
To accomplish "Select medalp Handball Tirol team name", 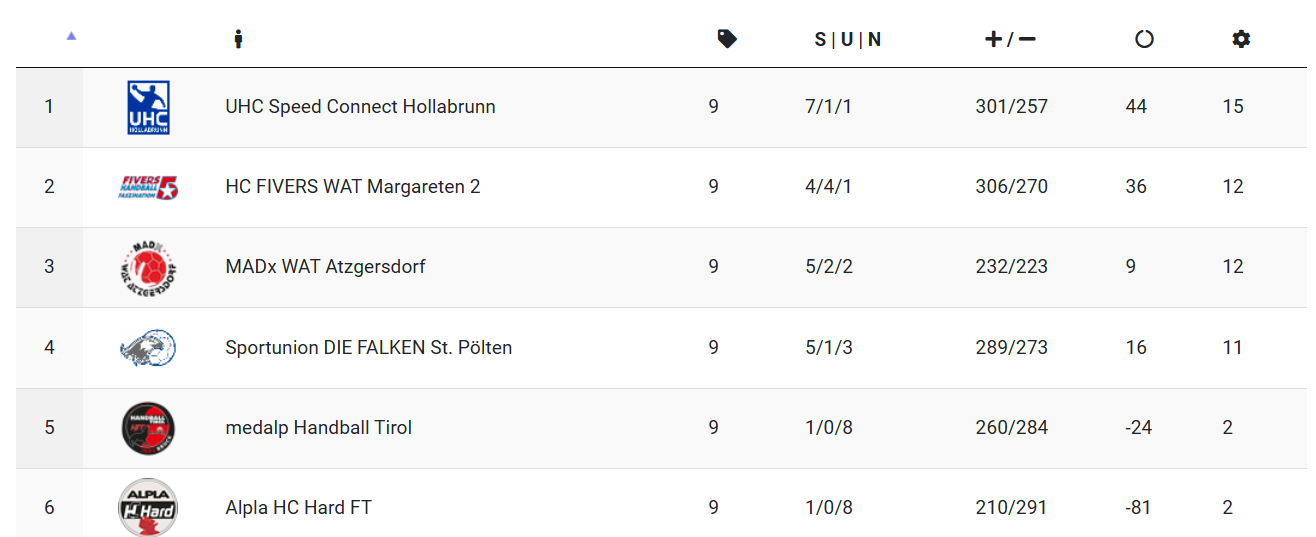I will click(319, 427).
